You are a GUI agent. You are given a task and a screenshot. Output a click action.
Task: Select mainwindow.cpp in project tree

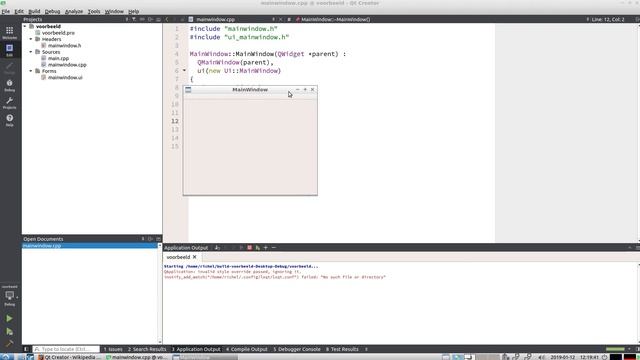[x=67, y=64]
